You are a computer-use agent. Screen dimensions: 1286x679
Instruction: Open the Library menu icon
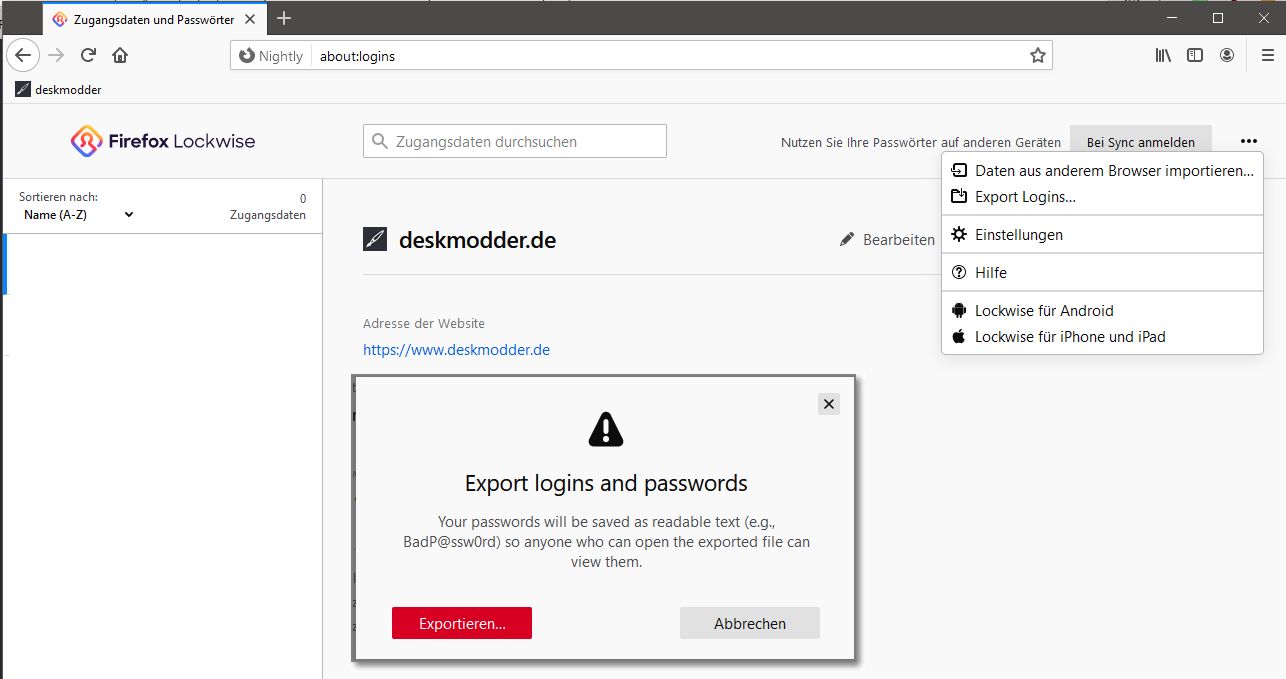[x=1163, y=56]
